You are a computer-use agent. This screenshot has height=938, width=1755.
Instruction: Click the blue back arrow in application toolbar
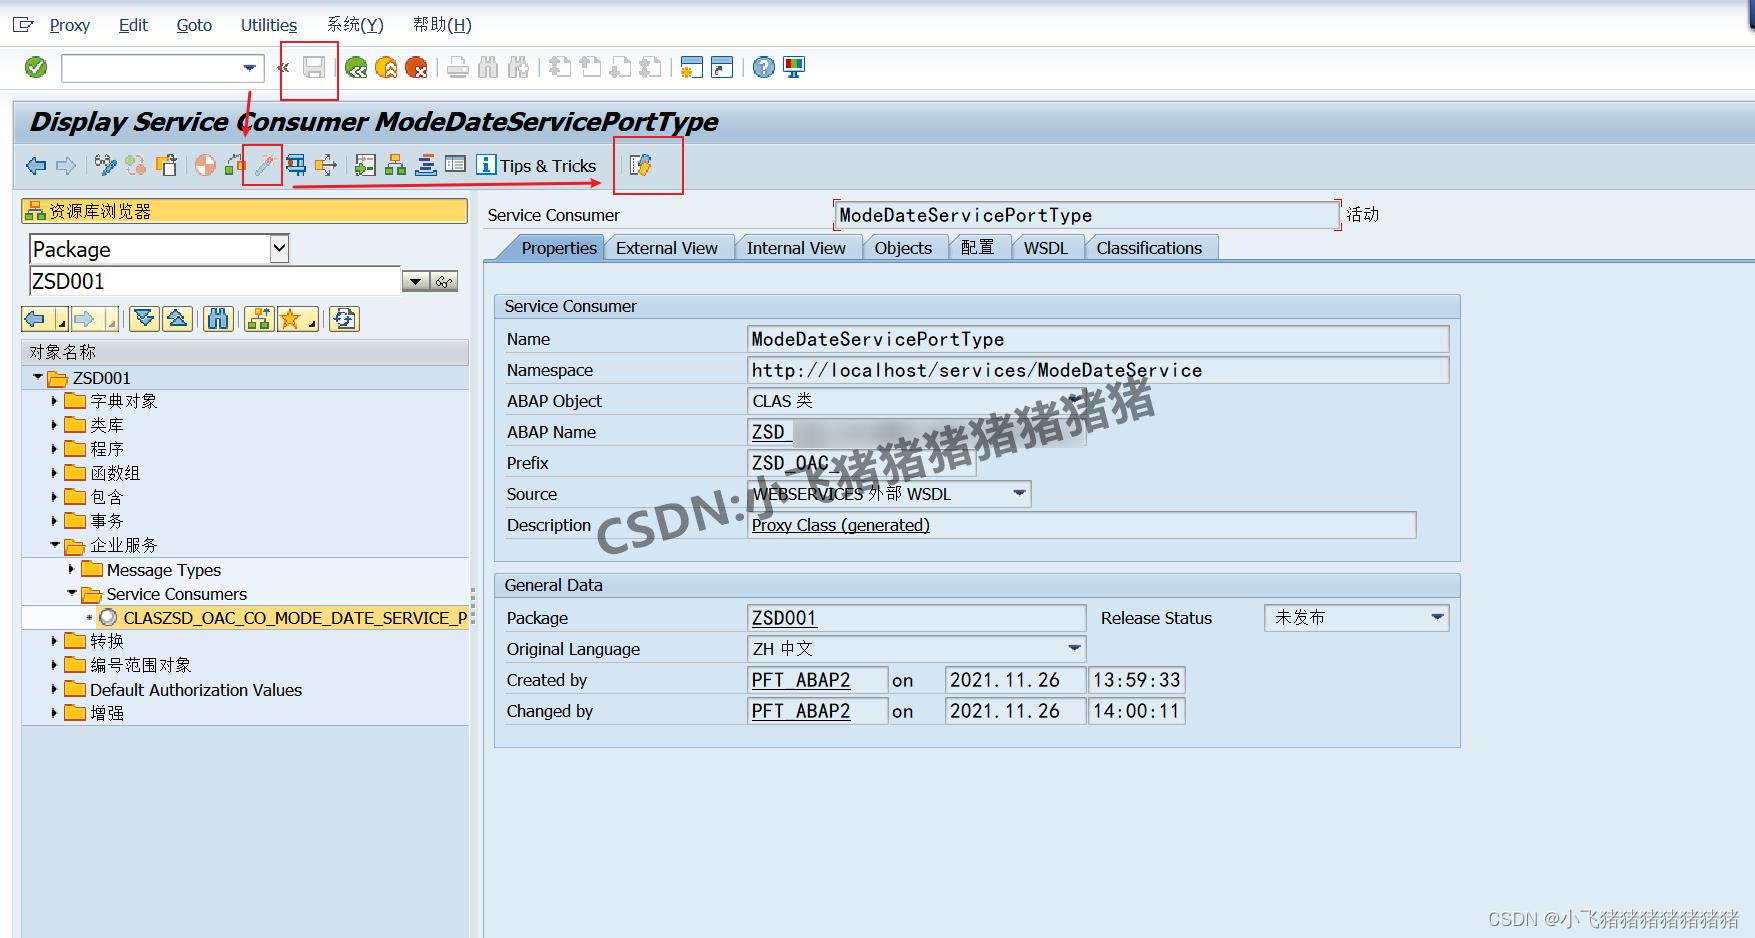pyautogui.click(x=36, y=165)
